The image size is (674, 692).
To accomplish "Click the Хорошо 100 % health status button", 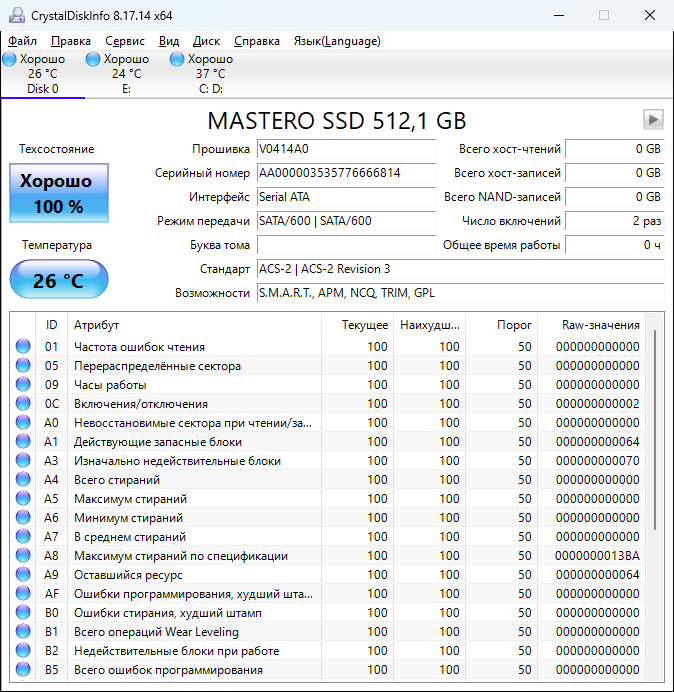I will tap(59, 193).
